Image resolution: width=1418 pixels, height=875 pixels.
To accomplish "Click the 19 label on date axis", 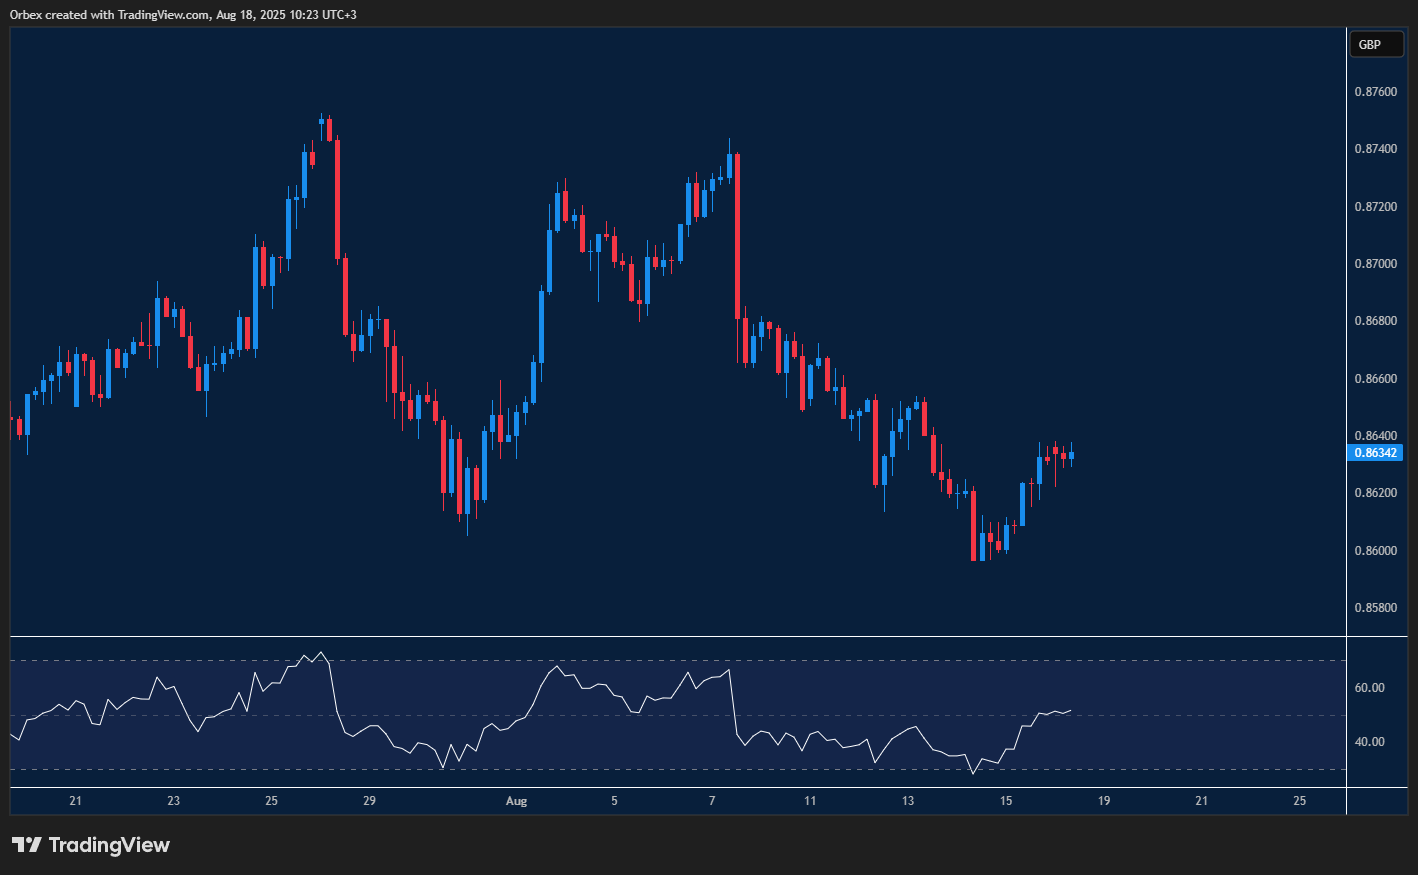I will [1103, 801].
